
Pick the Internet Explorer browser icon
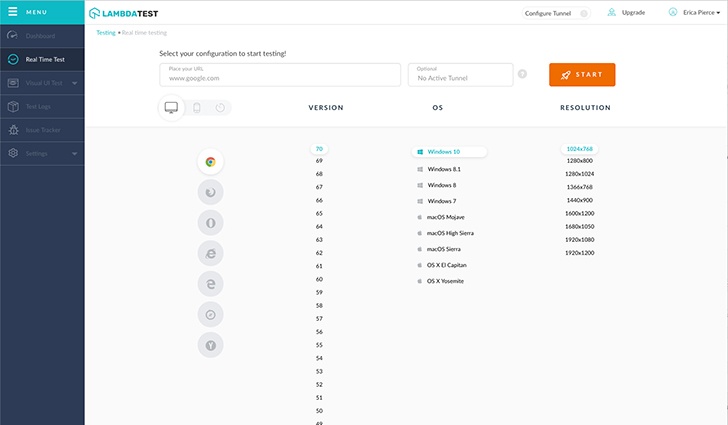coord(210,253)
